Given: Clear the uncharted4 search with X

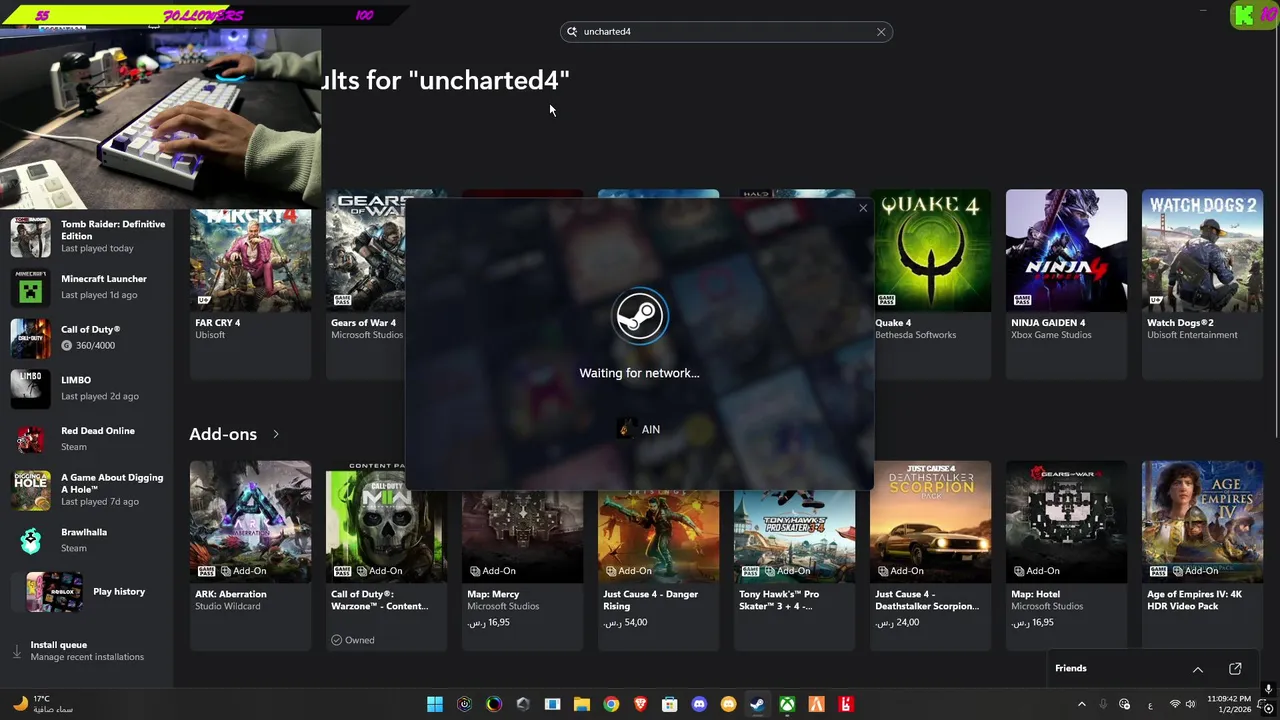Looking at the screenshot, I should tap(881, 32).
